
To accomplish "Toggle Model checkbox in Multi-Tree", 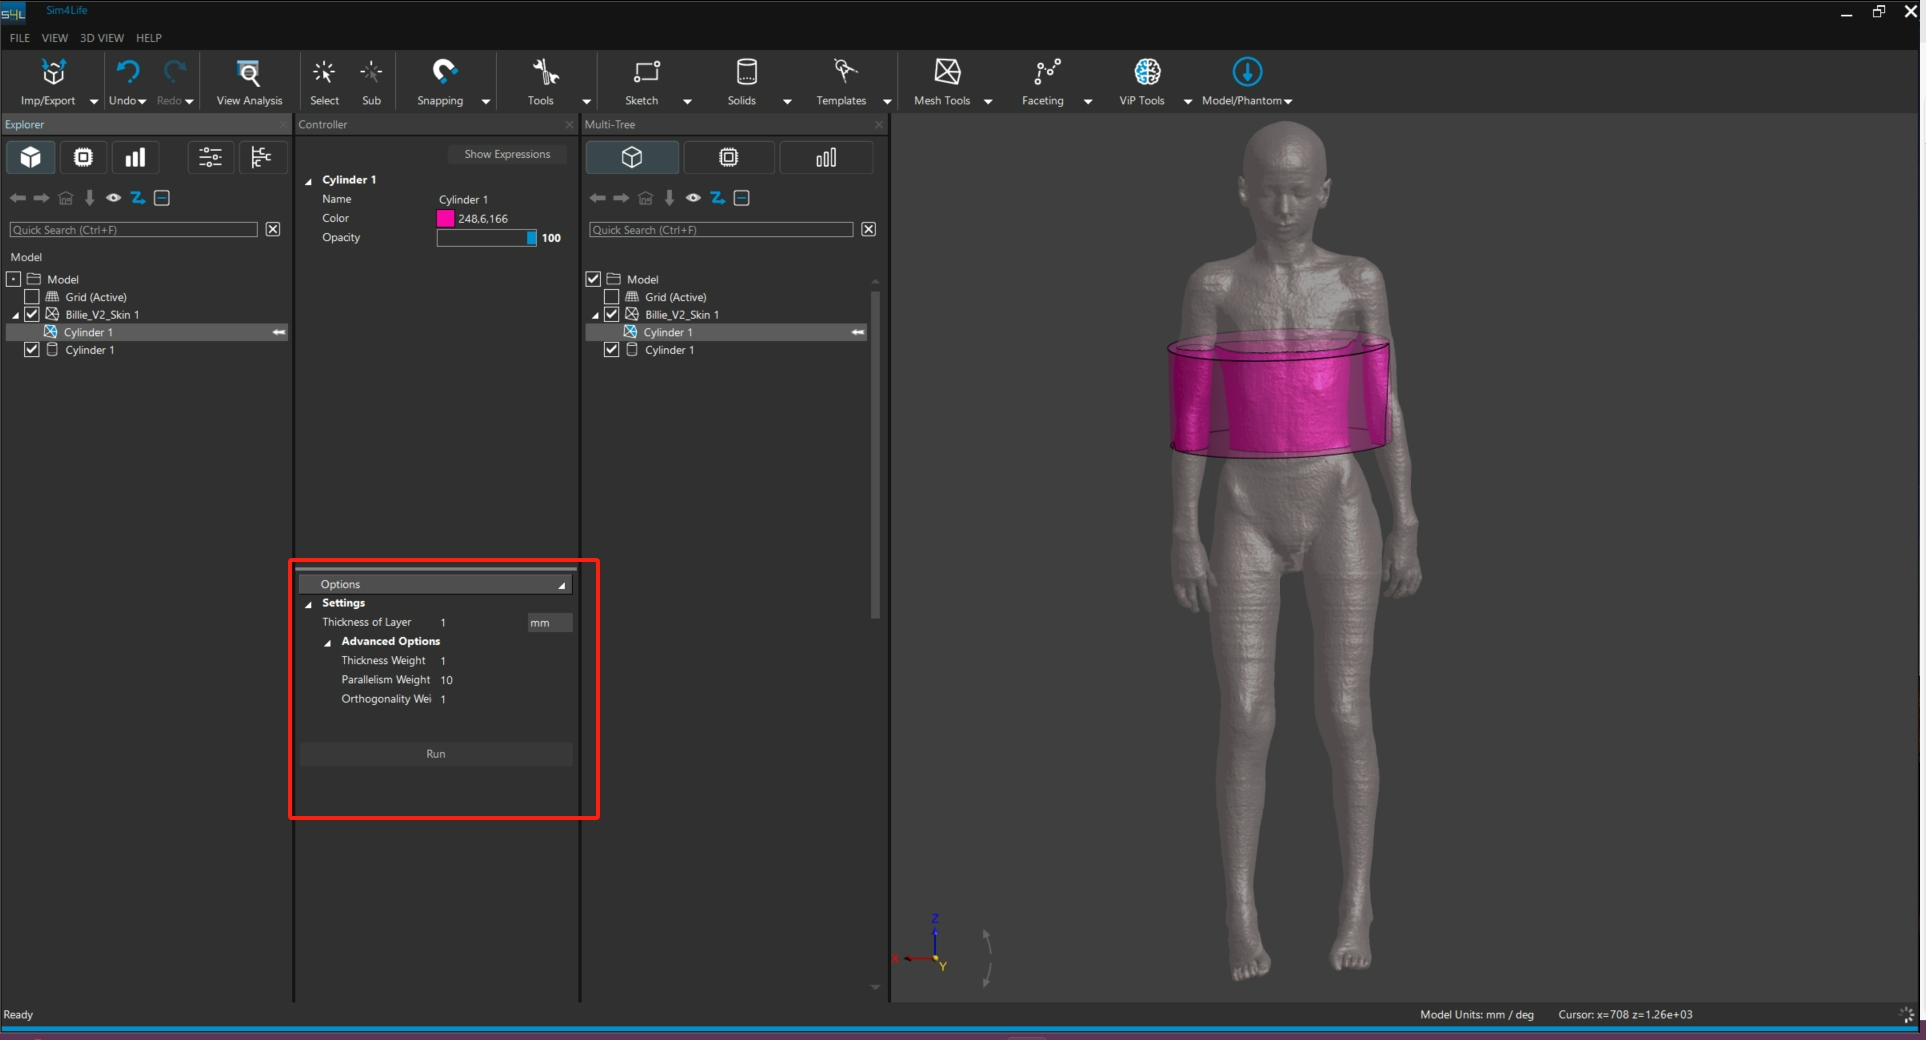I will (593, 279).
